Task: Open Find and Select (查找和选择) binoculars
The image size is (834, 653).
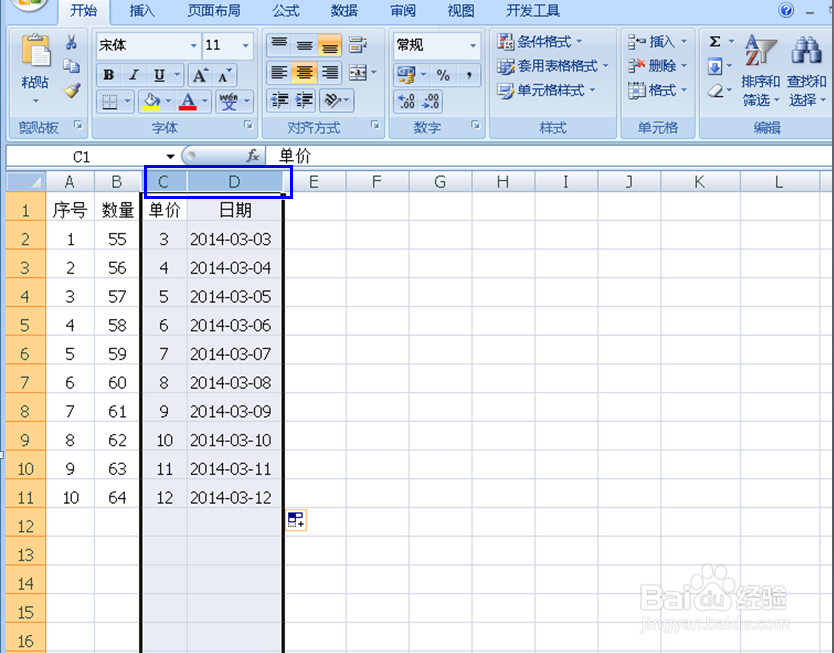Action: click(806, 70)
